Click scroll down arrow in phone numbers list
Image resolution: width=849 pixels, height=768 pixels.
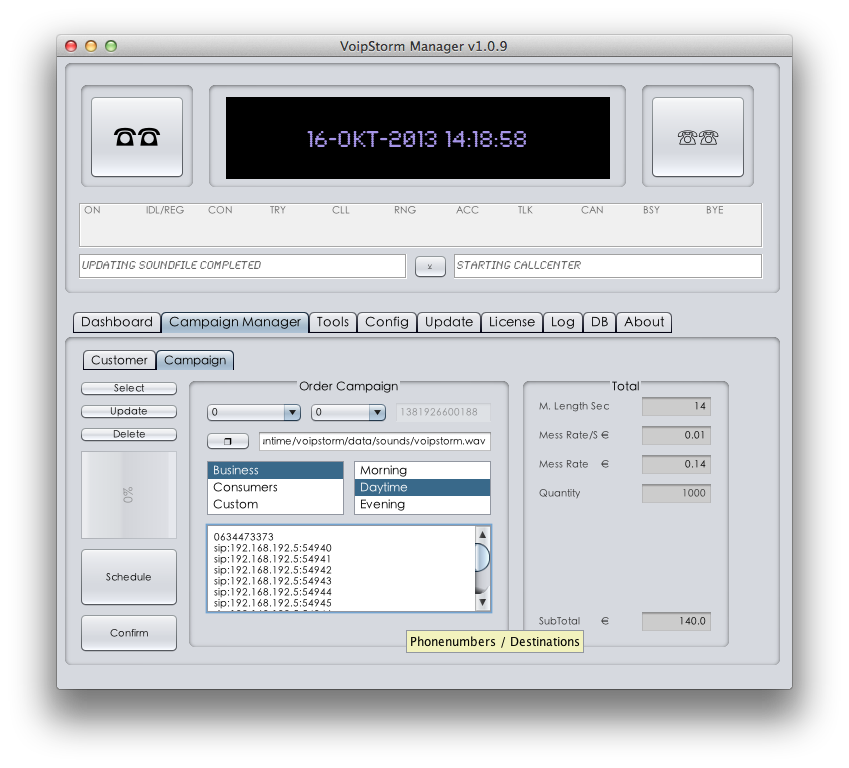tap(483, 603)
